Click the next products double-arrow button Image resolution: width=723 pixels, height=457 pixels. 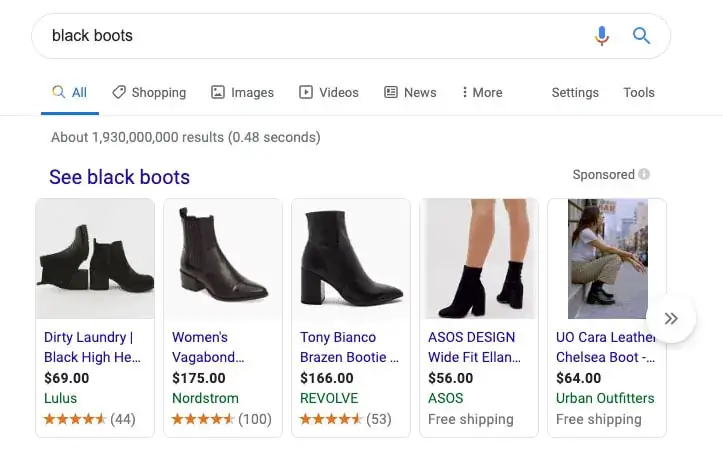tap(671, 318)
